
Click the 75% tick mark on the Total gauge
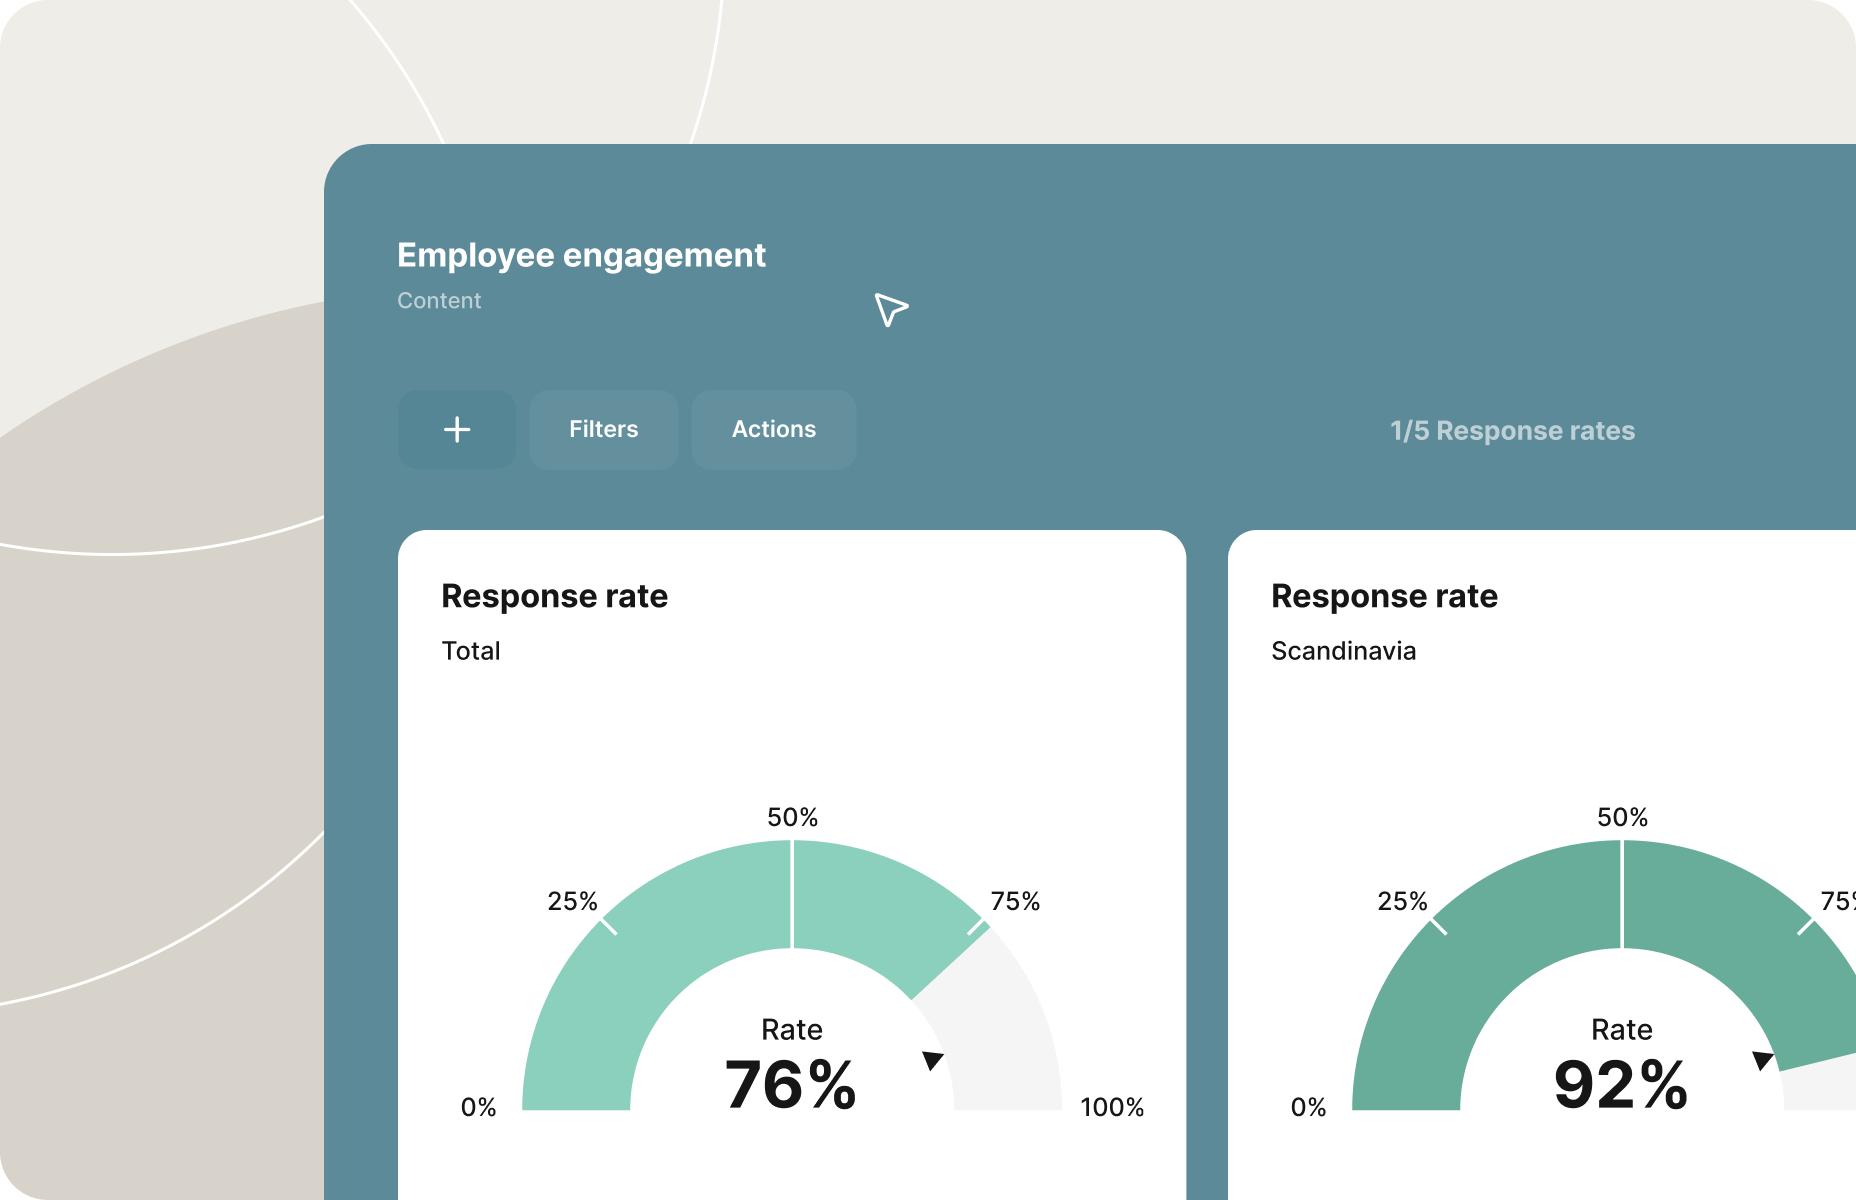point(975,925)
